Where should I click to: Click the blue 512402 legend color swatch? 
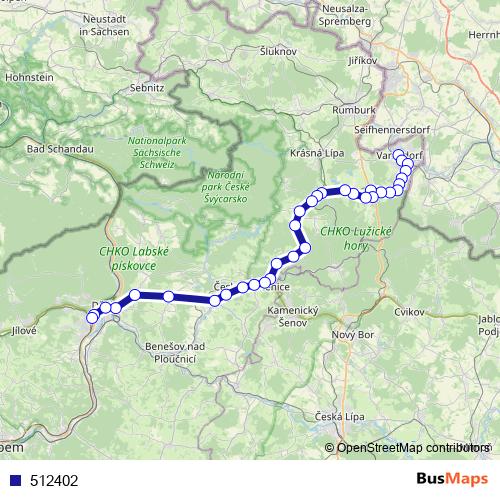click(16, 480)
